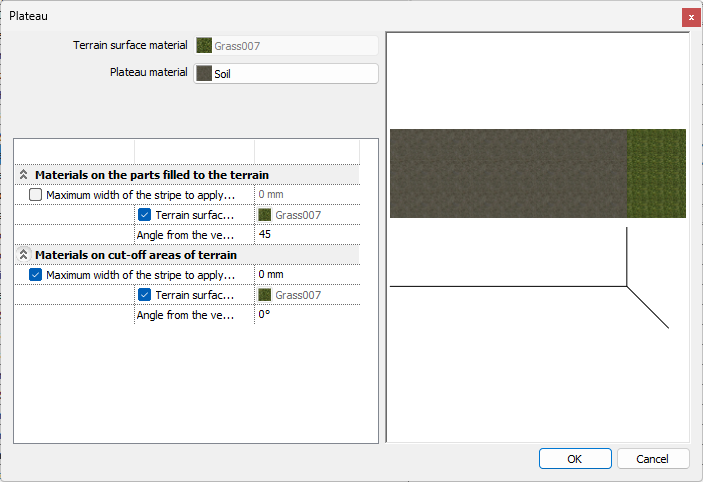703x482 pixels.
Task: Click the grass texture strip in preview
Action: click(656, 173)
